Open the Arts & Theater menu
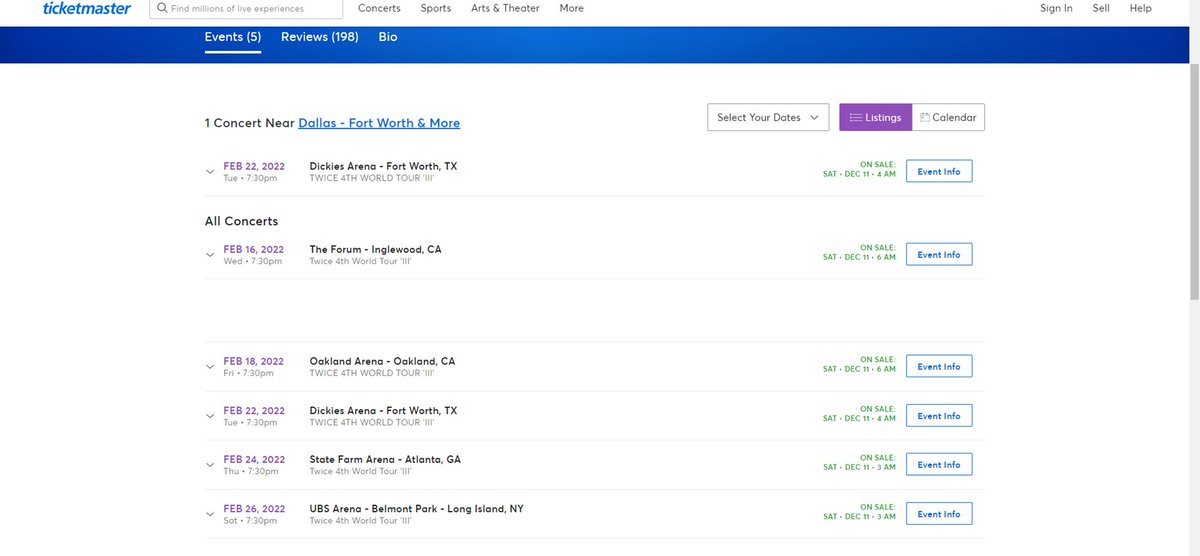This screenshot has width=1200, height=556. [x=505, y=8]
